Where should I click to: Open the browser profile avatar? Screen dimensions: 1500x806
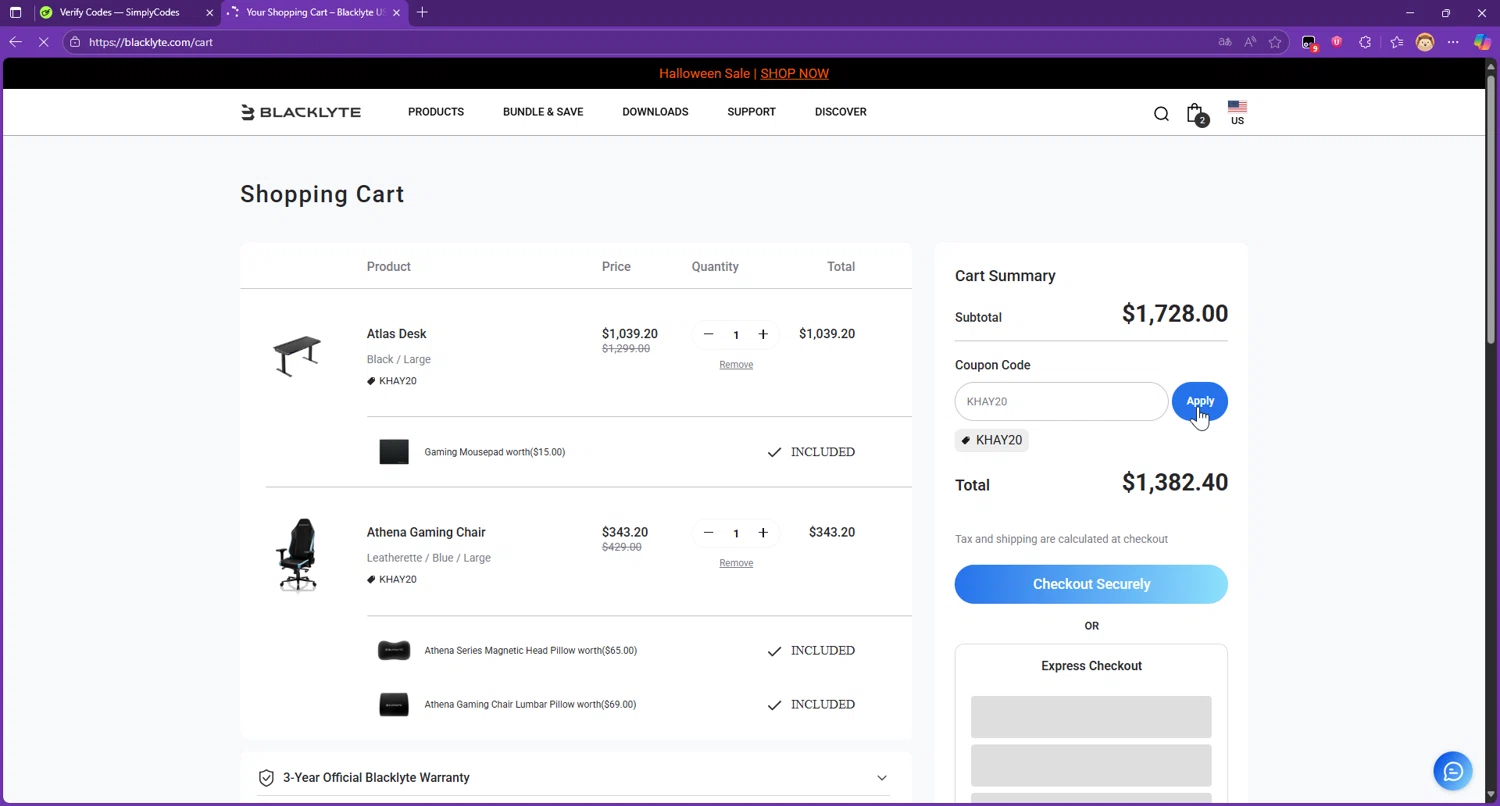click(1425, 42)
